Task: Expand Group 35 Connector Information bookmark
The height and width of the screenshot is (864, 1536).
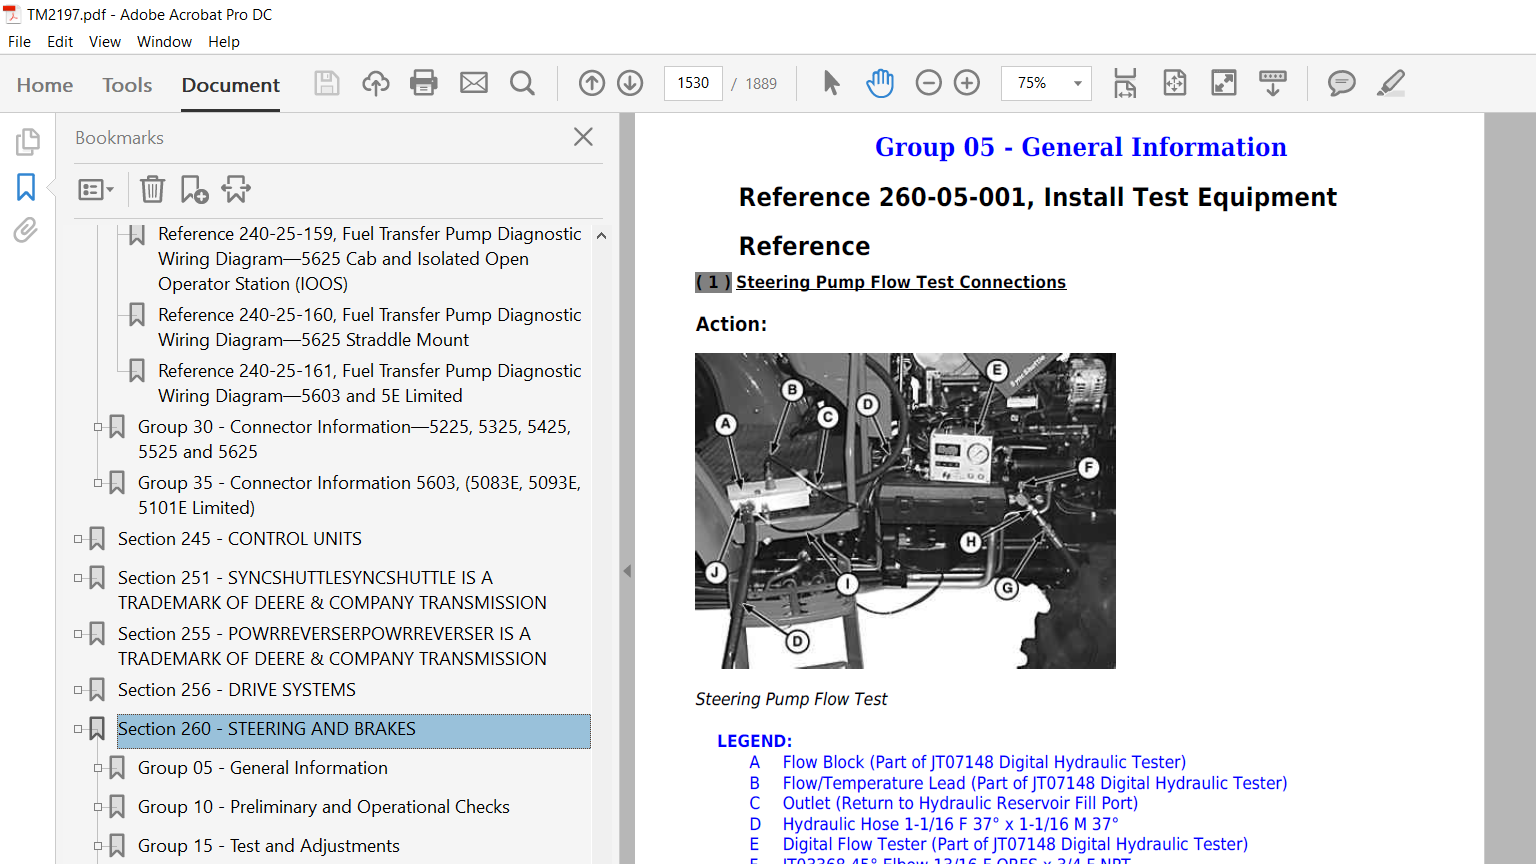Action: coord(98,483)
